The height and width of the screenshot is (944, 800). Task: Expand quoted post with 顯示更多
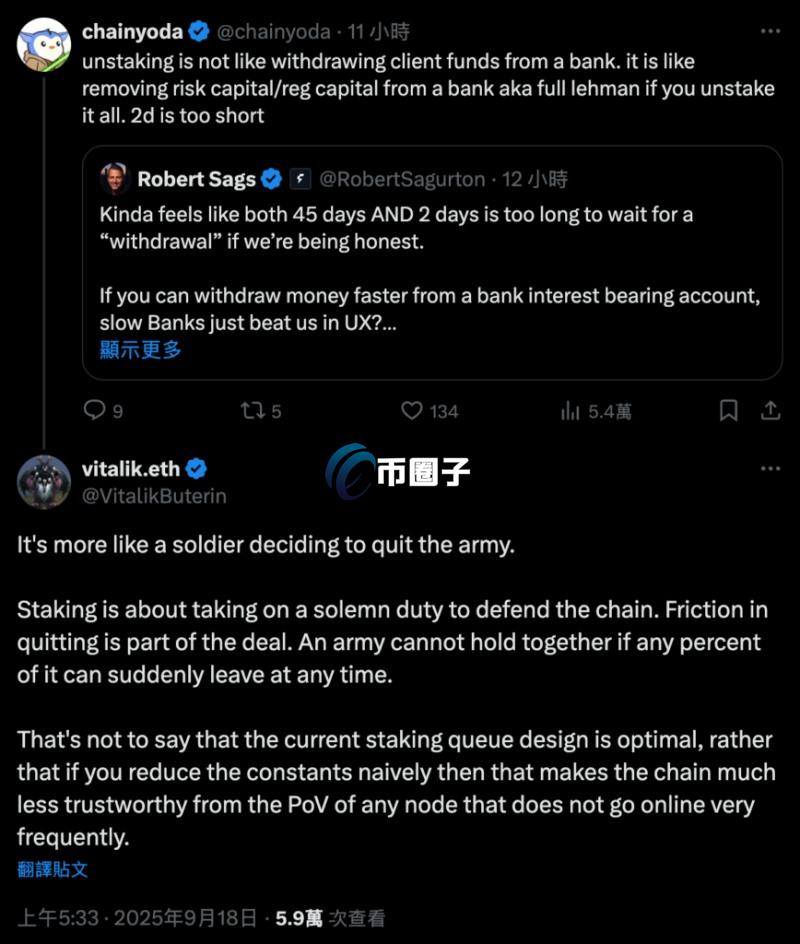tap(141, 349)
